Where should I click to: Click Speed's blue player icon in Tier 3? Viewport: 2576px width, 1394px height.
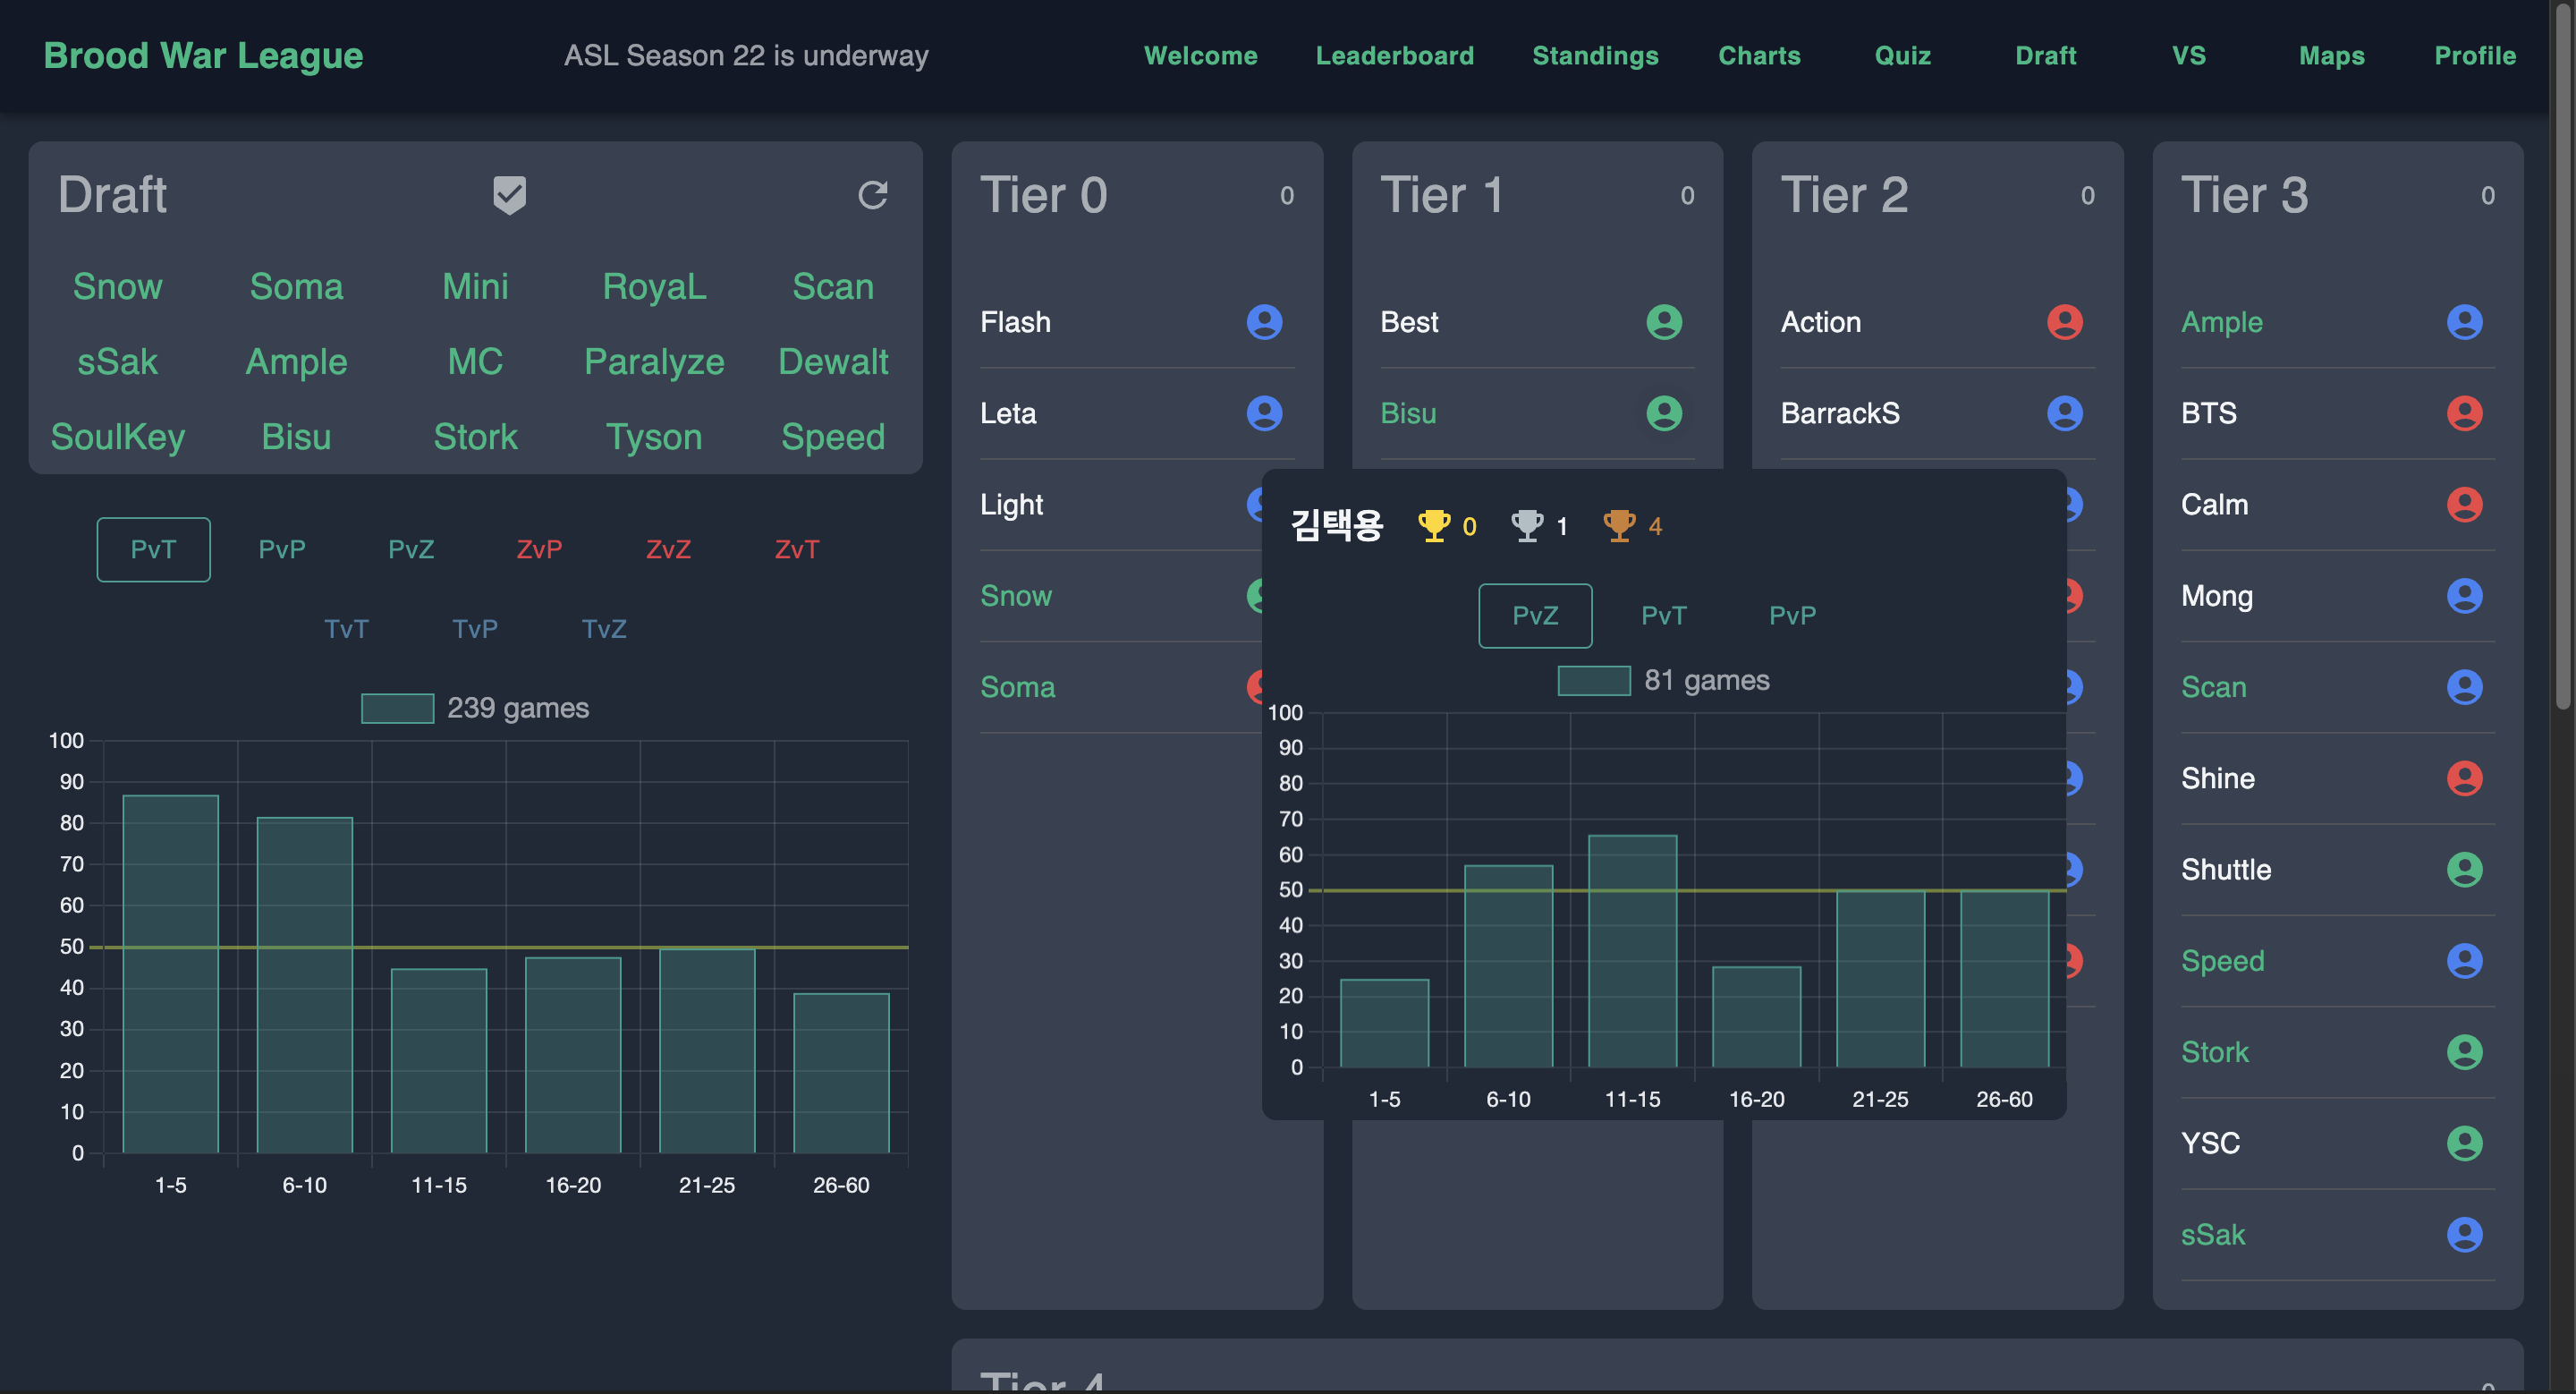[x=2464, y=961]
